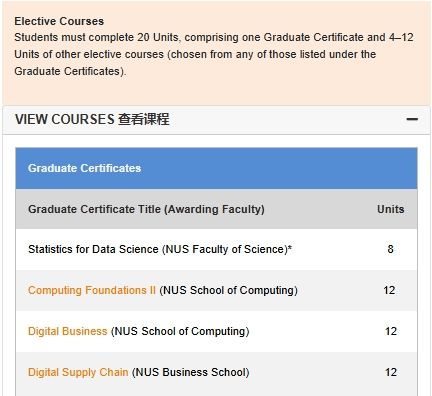
Task: Click the Chinese text 查看课程 in header
Action: pos(144,119)
